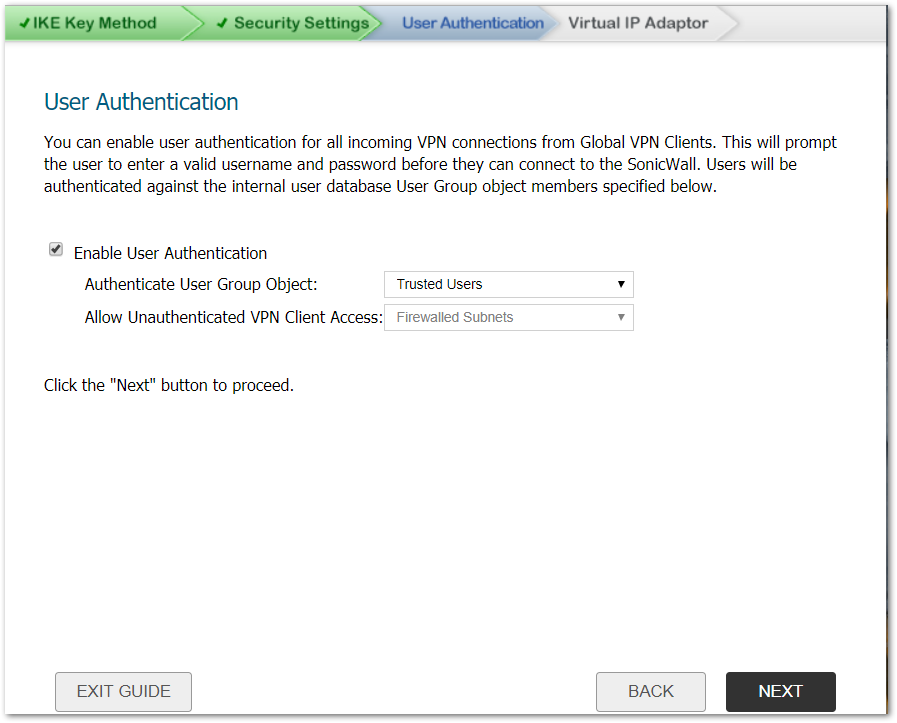Click the Enable User Authentication label text
Viewport: 897px width, 723px height.
coord(170,253)
